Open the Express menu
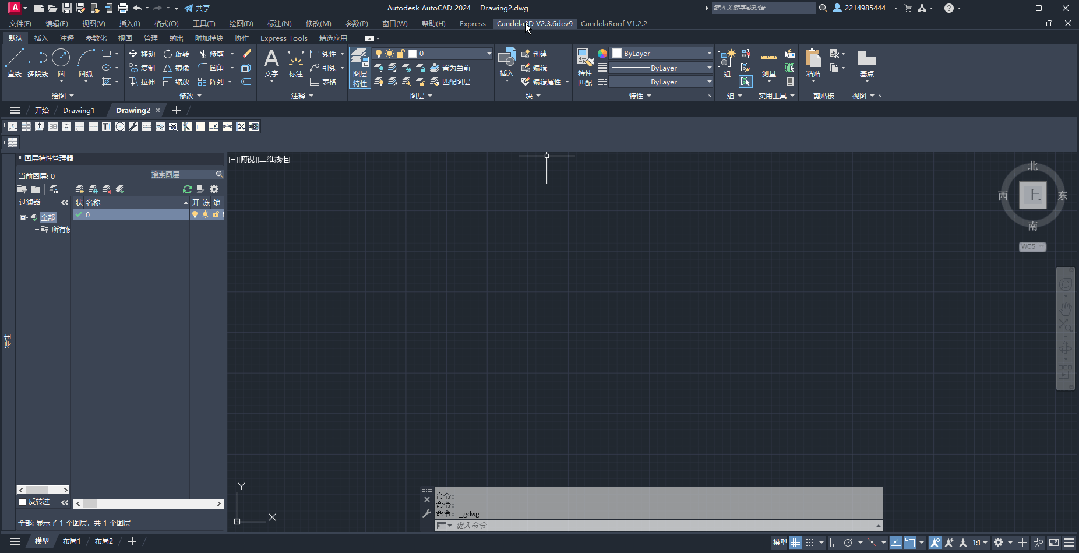 472,23
